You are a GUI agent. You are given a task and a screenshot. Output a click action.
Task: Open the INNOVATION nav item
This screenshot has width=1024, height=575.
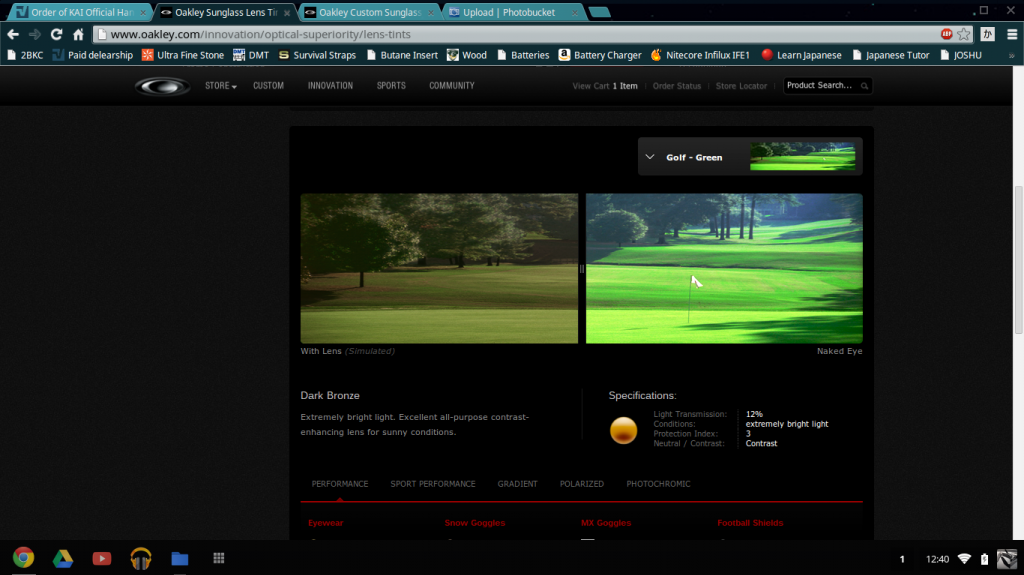[330, 86]
